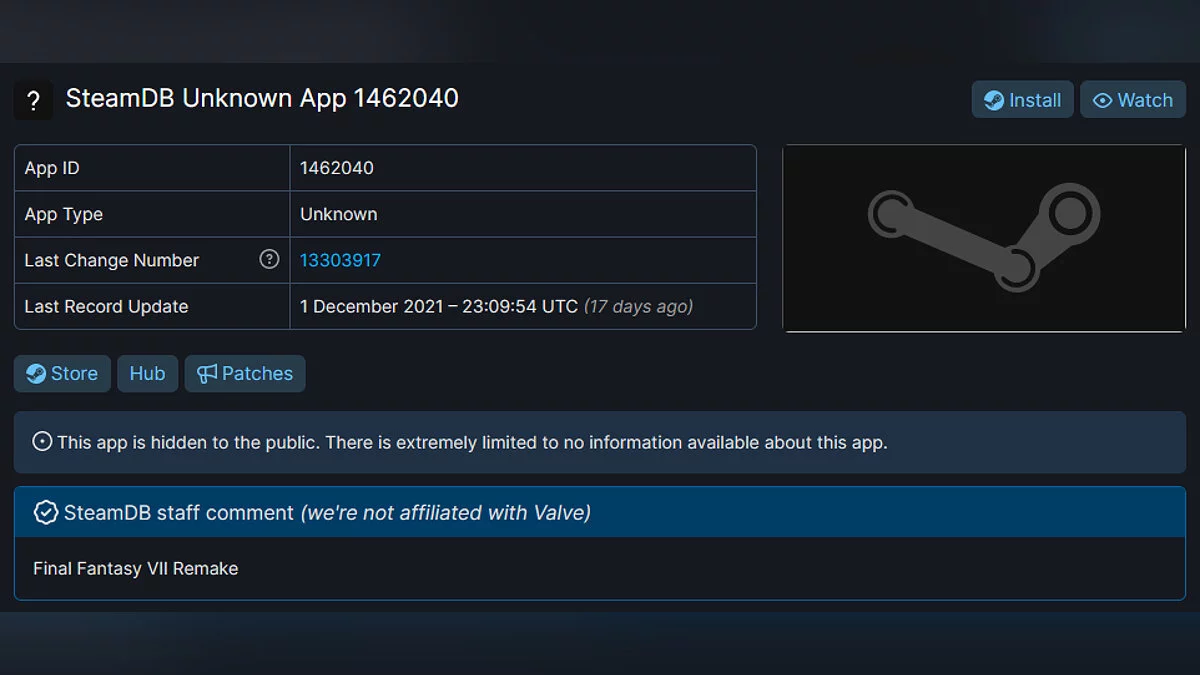The height and width of the screenshot is (675, 1200).
Task: Click the help icon beside Last Change Number
Action: 269,259
